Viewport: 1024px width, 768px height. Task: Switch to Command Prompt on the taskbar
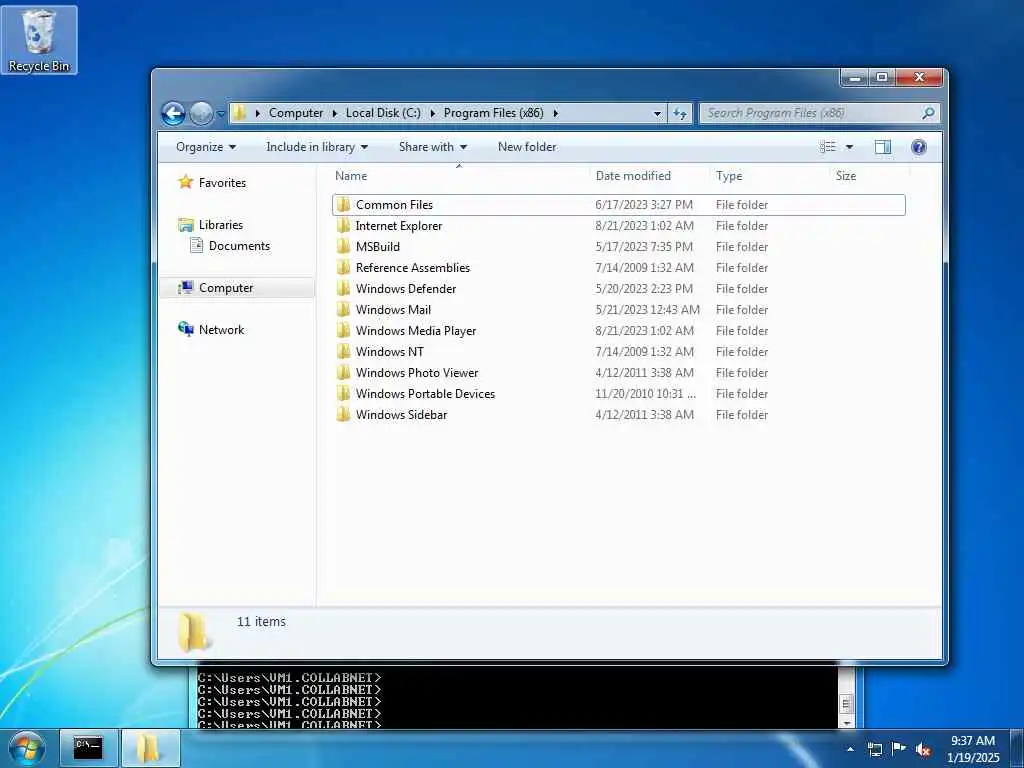88,748
